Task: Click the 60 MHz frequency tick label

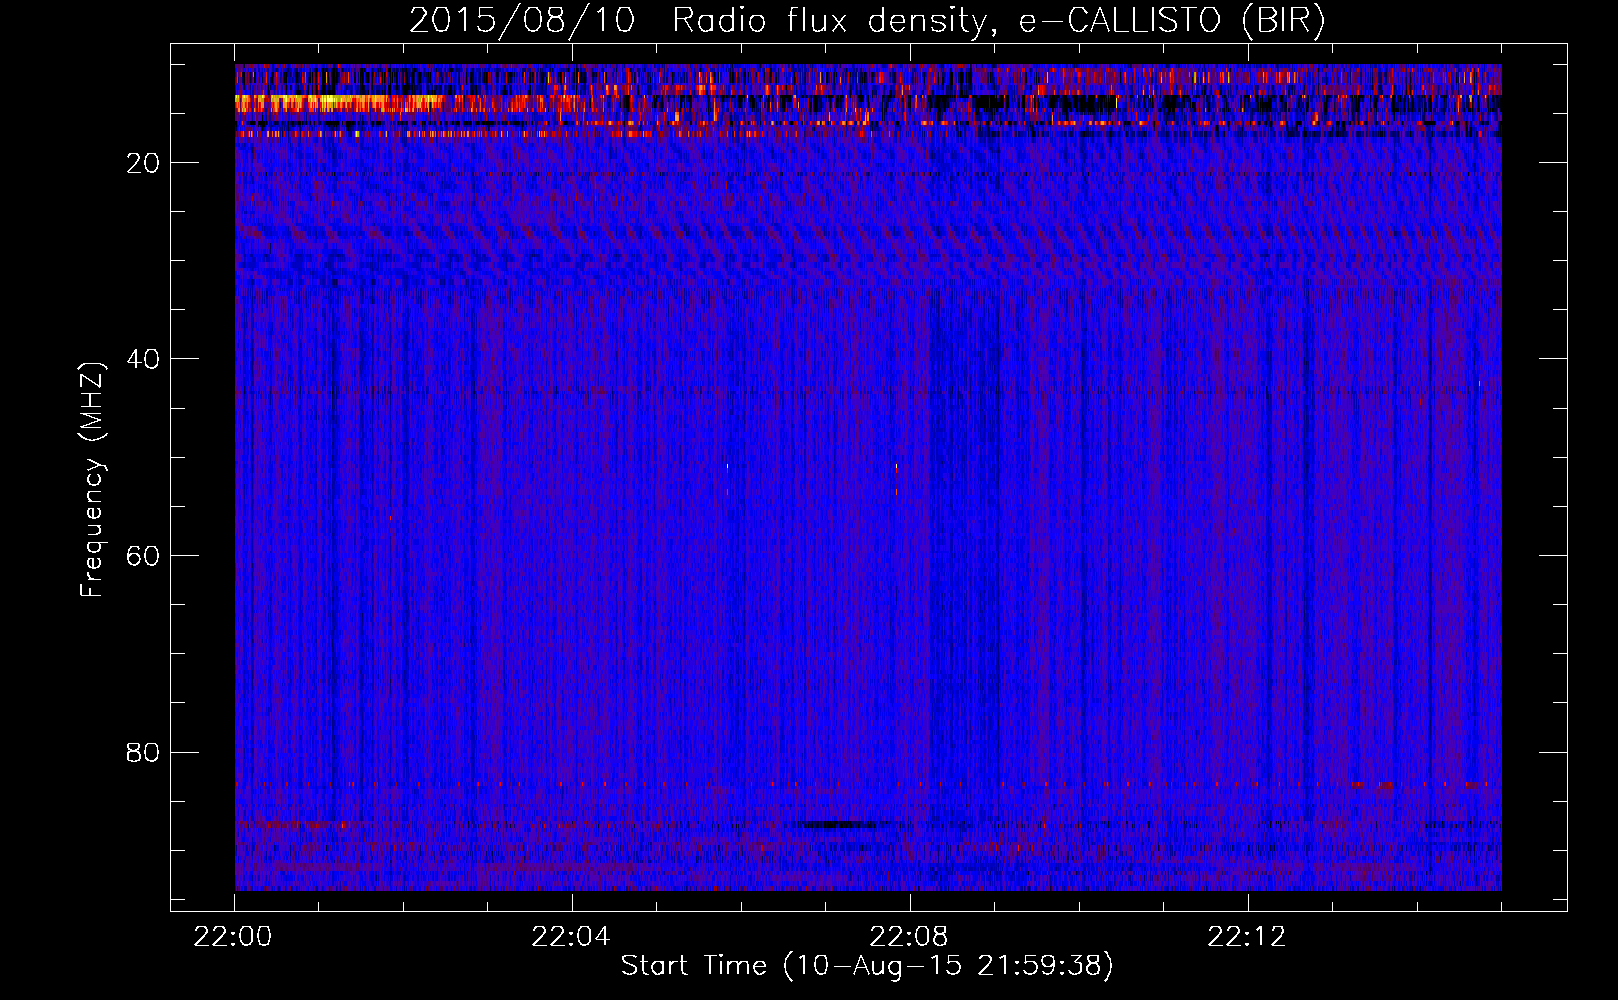Action: tap(144, 556)
